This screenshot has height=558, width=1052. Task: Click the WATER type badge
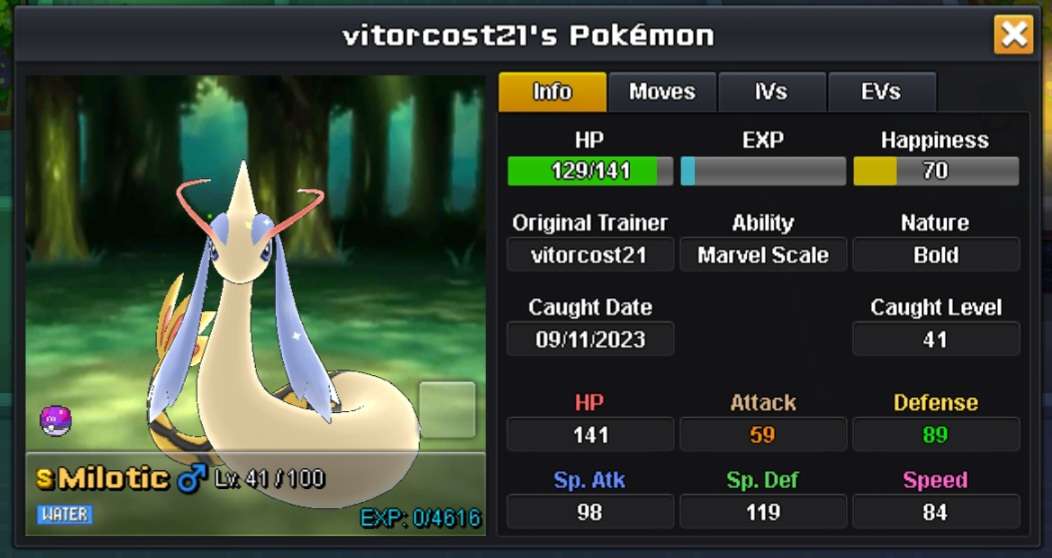[x=65, y=514]
